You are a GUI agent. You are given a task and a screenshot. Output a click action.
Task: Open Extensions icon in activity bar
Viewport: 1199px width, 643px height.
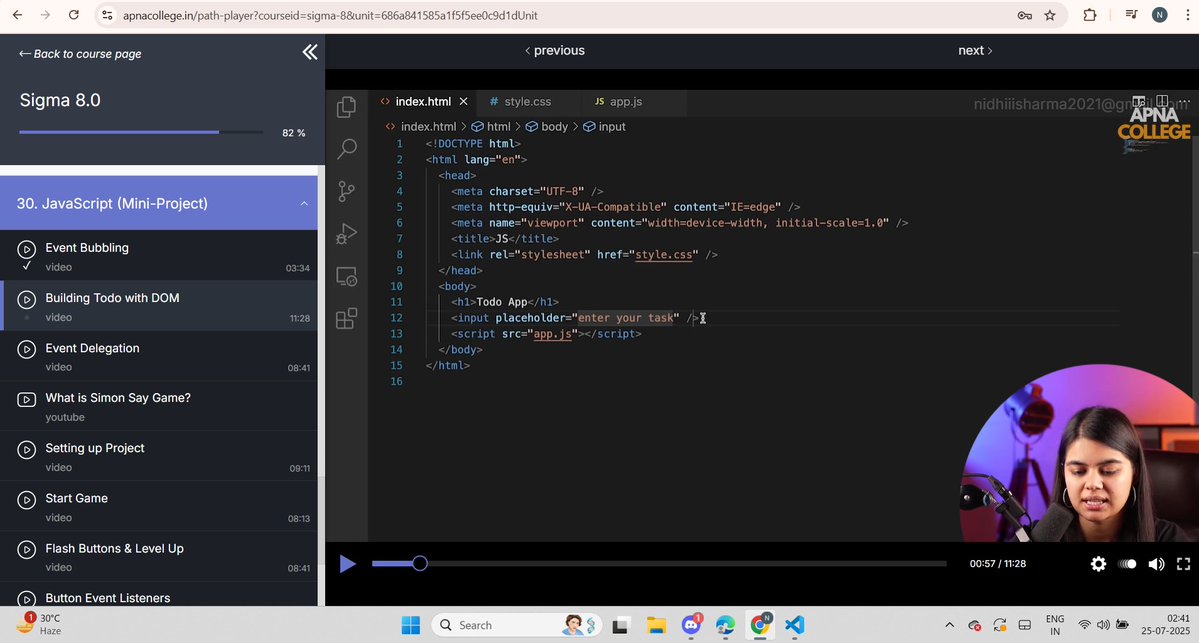point(346,318)
